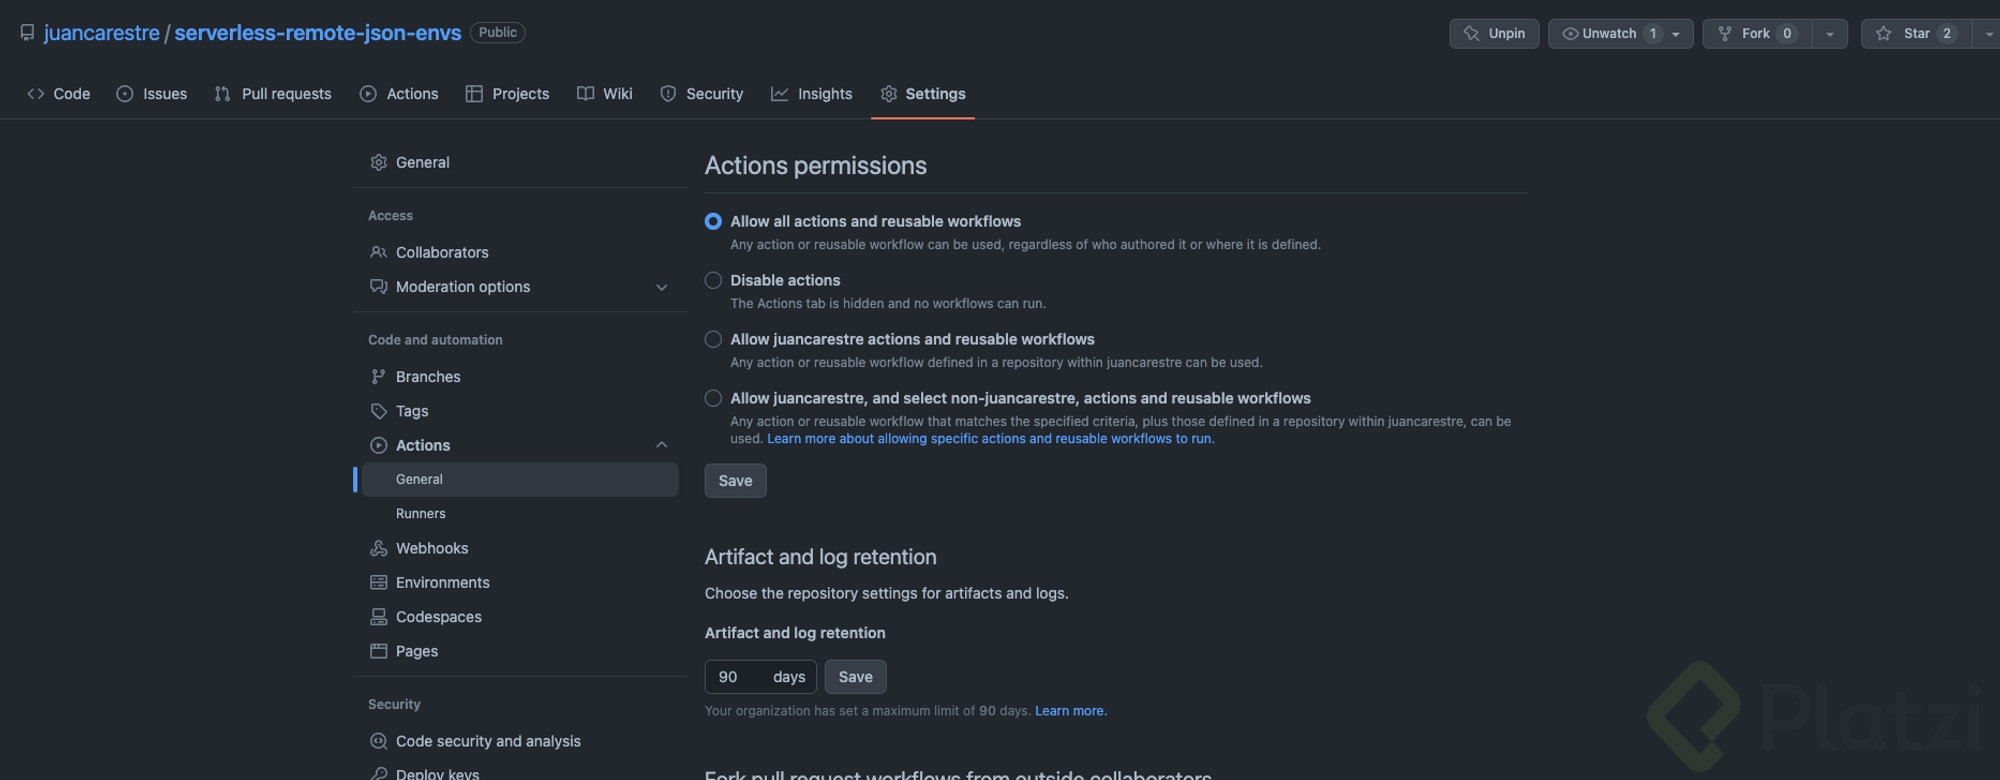Viewport: 2000px width, 780px height.
Task: Click the eye icon on Unwatch button
Action: 1570,33
